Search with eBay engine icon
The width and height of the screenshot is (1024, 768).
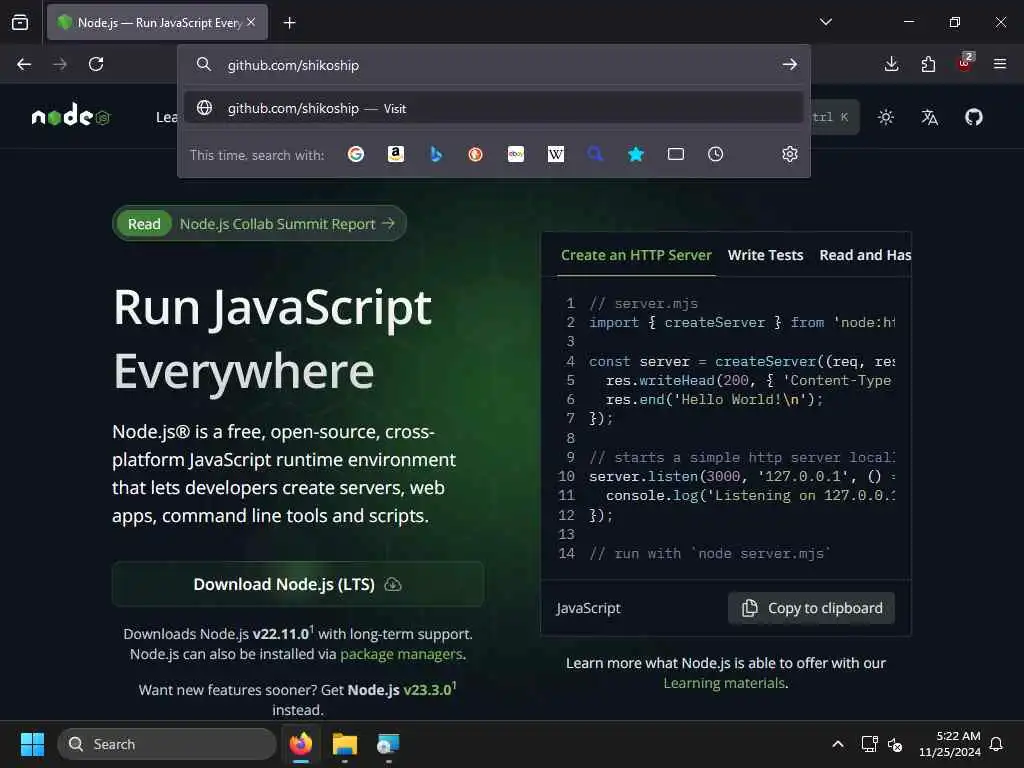click(x=516, y=154)
